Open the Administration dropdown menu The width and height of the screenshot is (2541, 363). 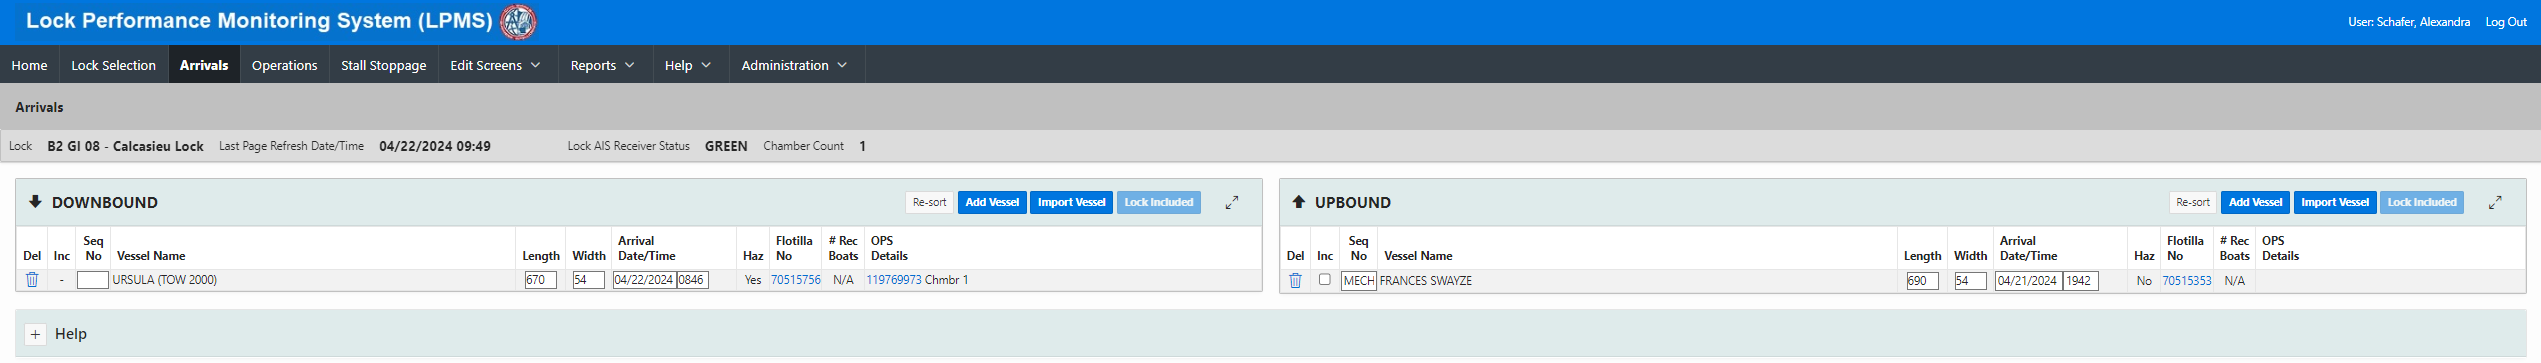794,65
